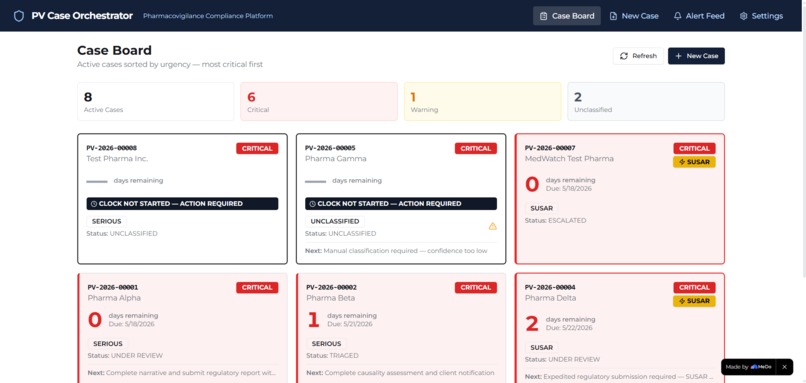806x383 pixels.
Task: Open the Case Board tab
Action: (x=566, y=16)
